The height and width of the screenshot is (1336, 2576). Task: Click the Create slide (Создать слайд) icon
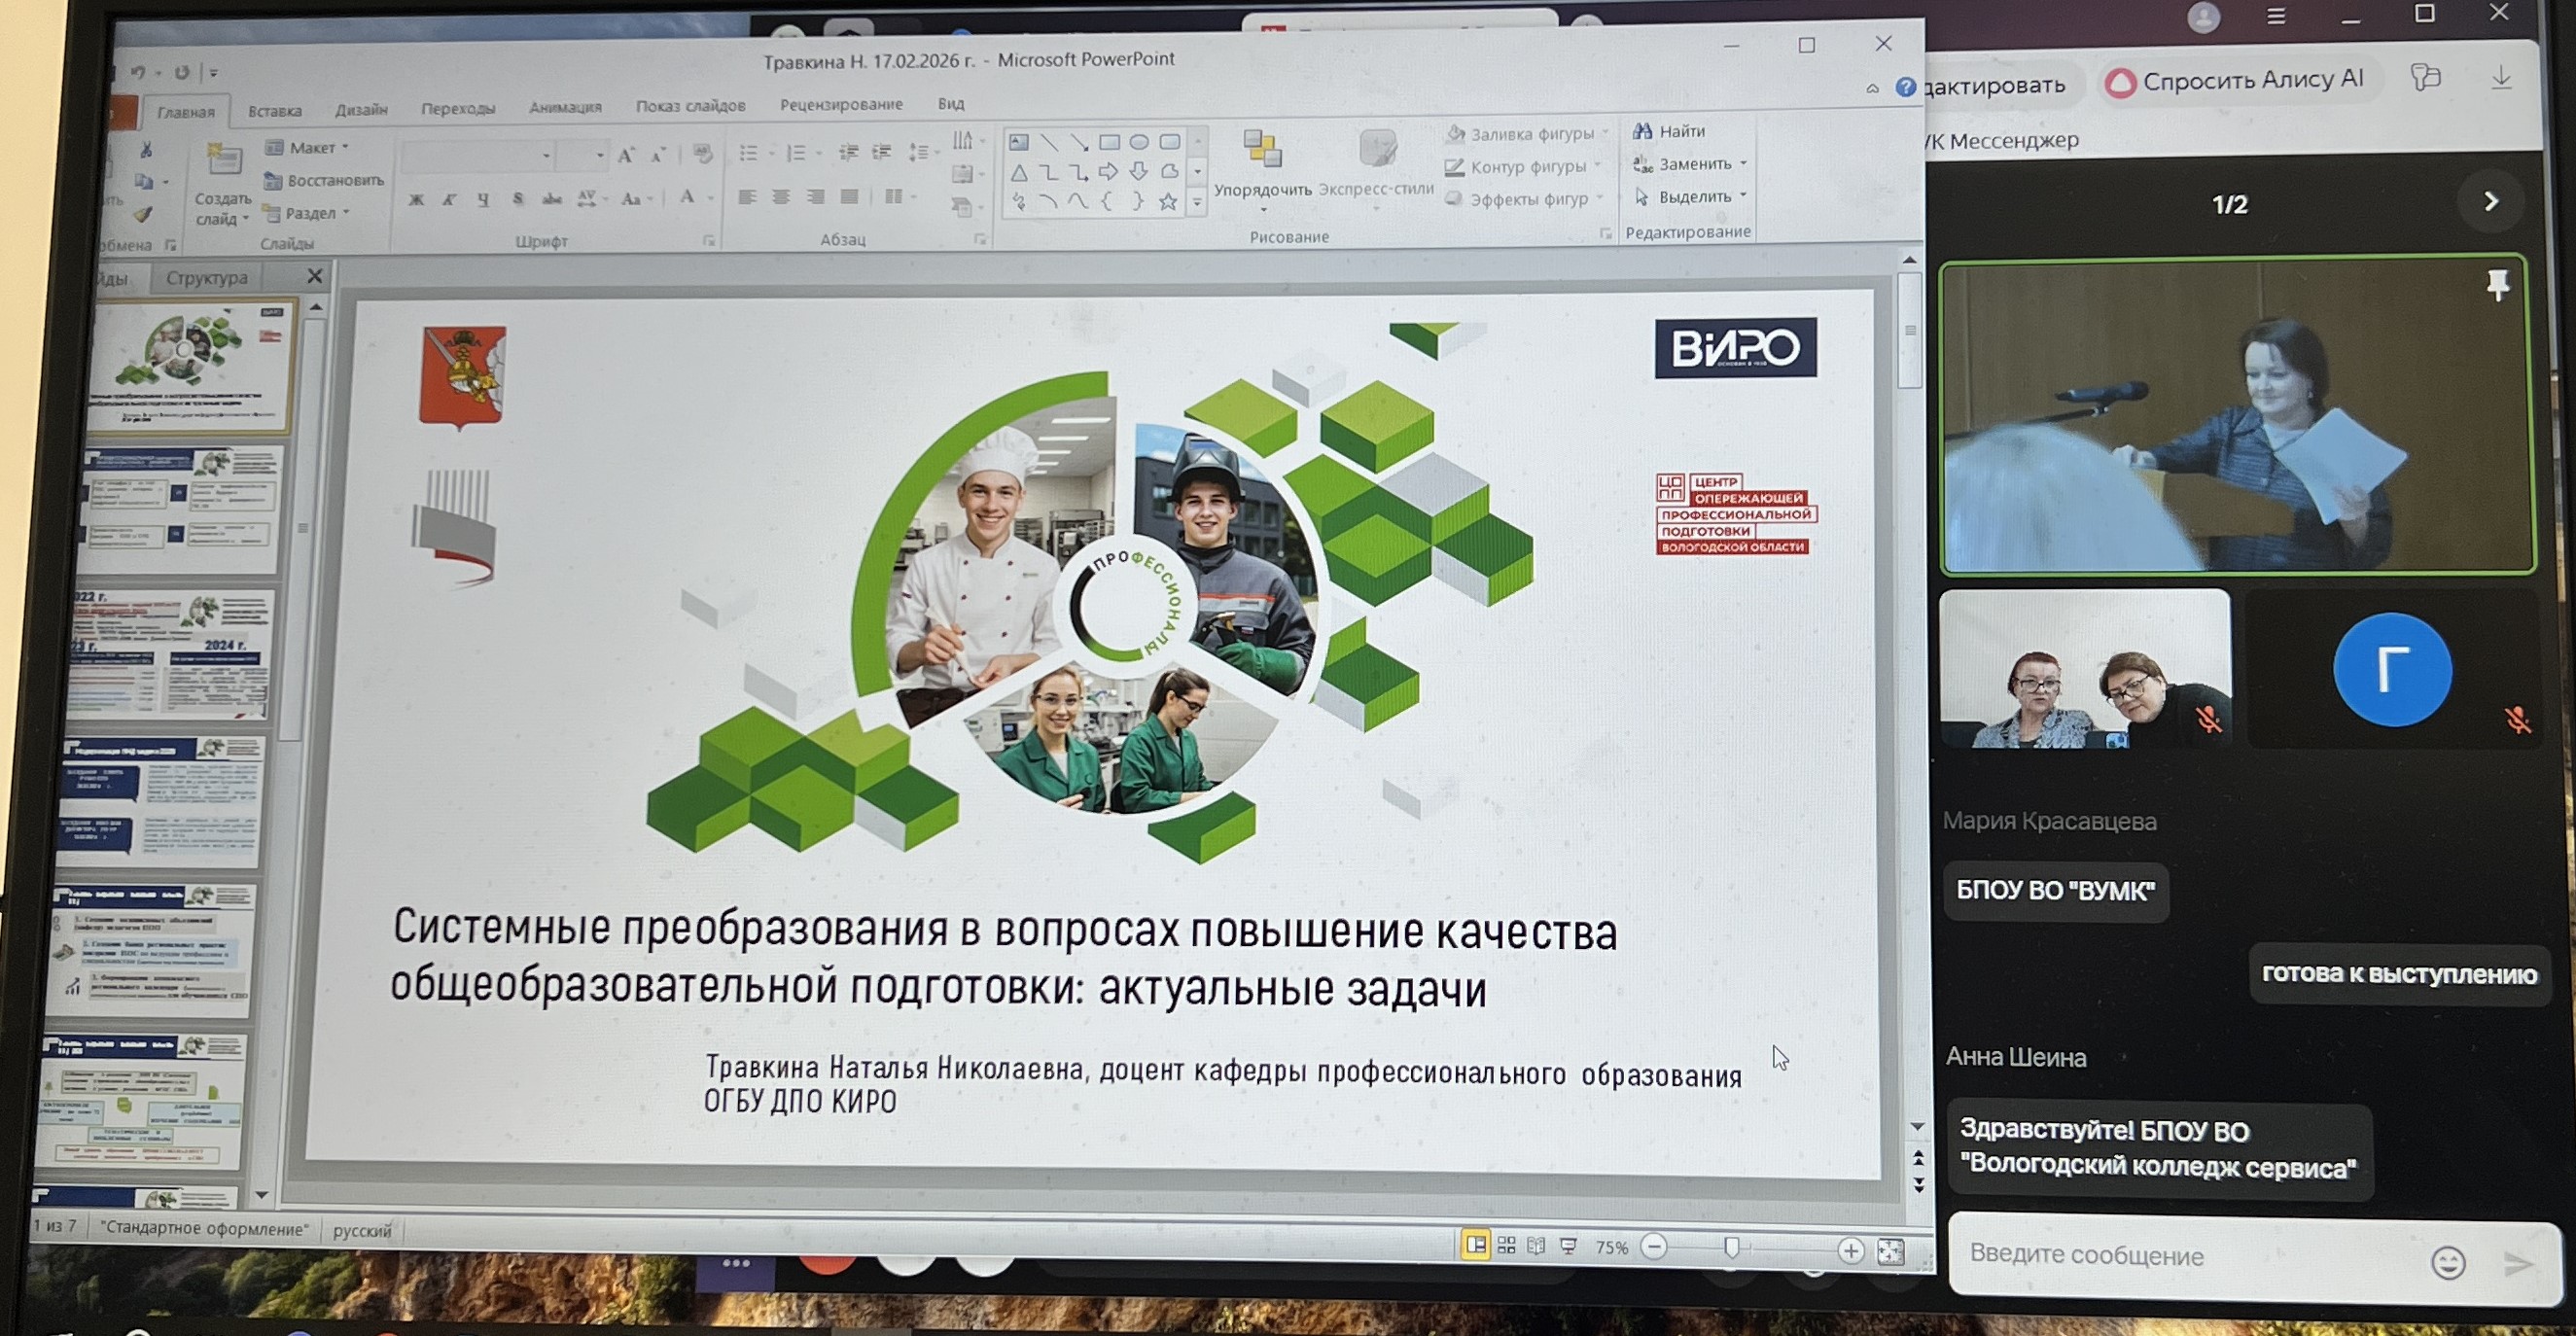click(x=223, y=162)
